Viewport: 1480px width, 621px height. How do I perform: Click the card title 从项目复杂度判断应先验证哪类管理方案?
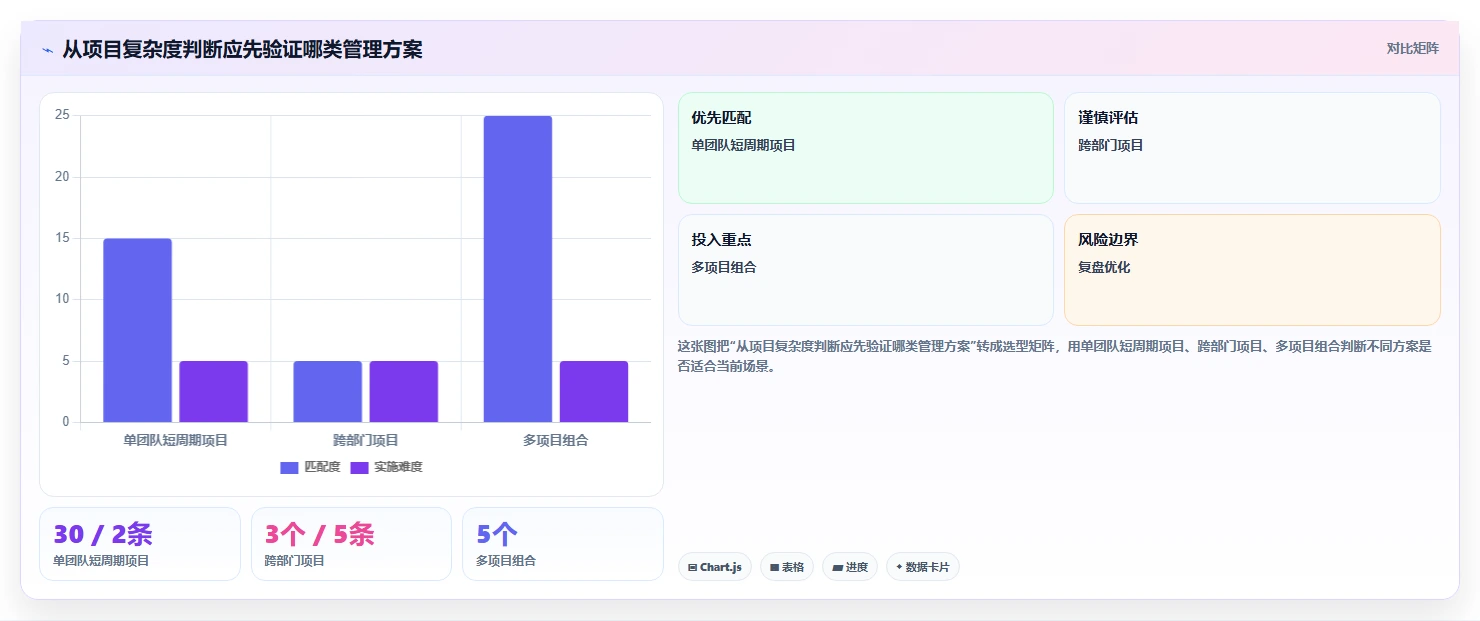(x=243, y=49)
